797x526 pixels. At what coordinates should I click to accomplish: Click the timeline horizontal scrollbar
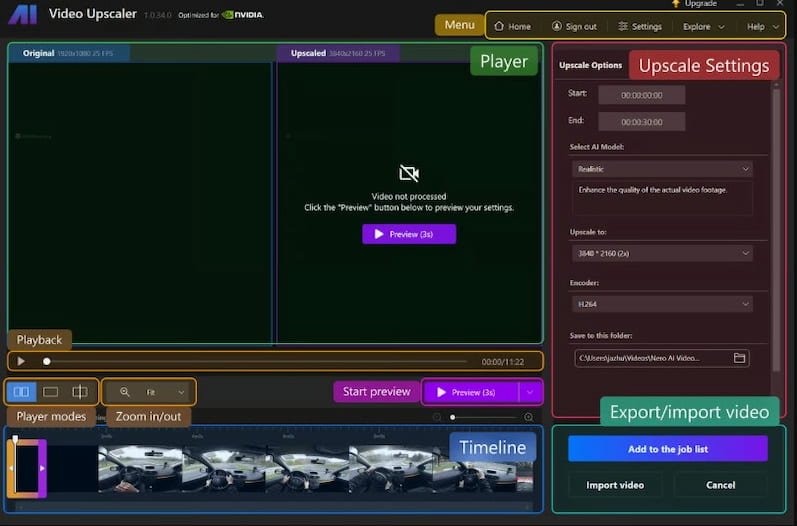274,506
